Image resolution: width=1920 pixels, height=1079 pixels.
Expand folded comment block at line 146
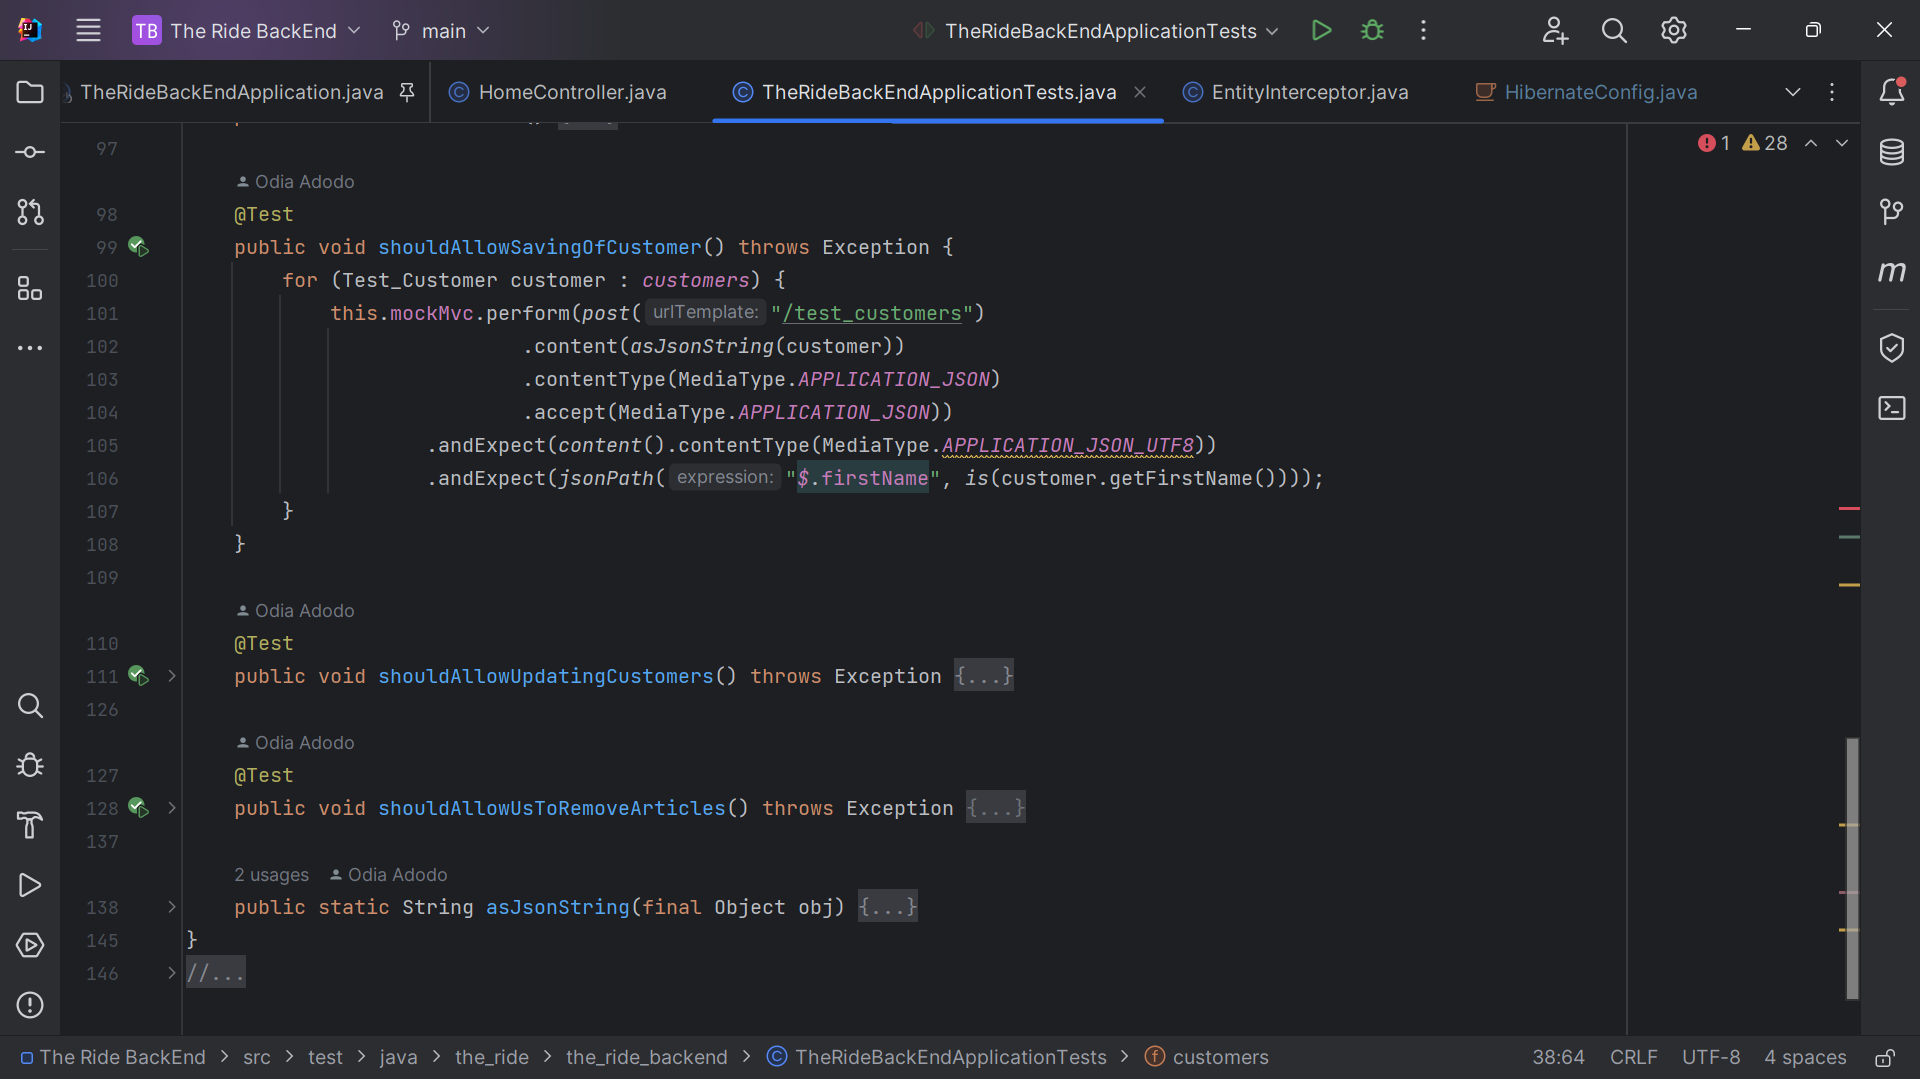[x=172, y=973]
